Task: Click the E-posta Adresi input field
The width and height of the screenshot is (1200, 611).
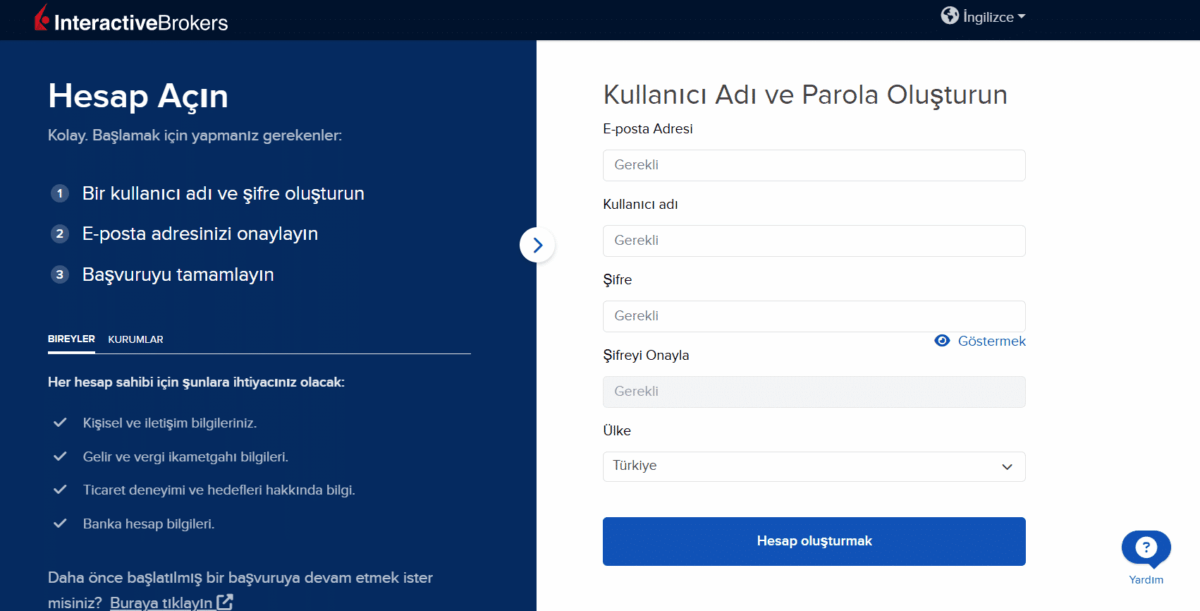Action: tap(814, 165)
